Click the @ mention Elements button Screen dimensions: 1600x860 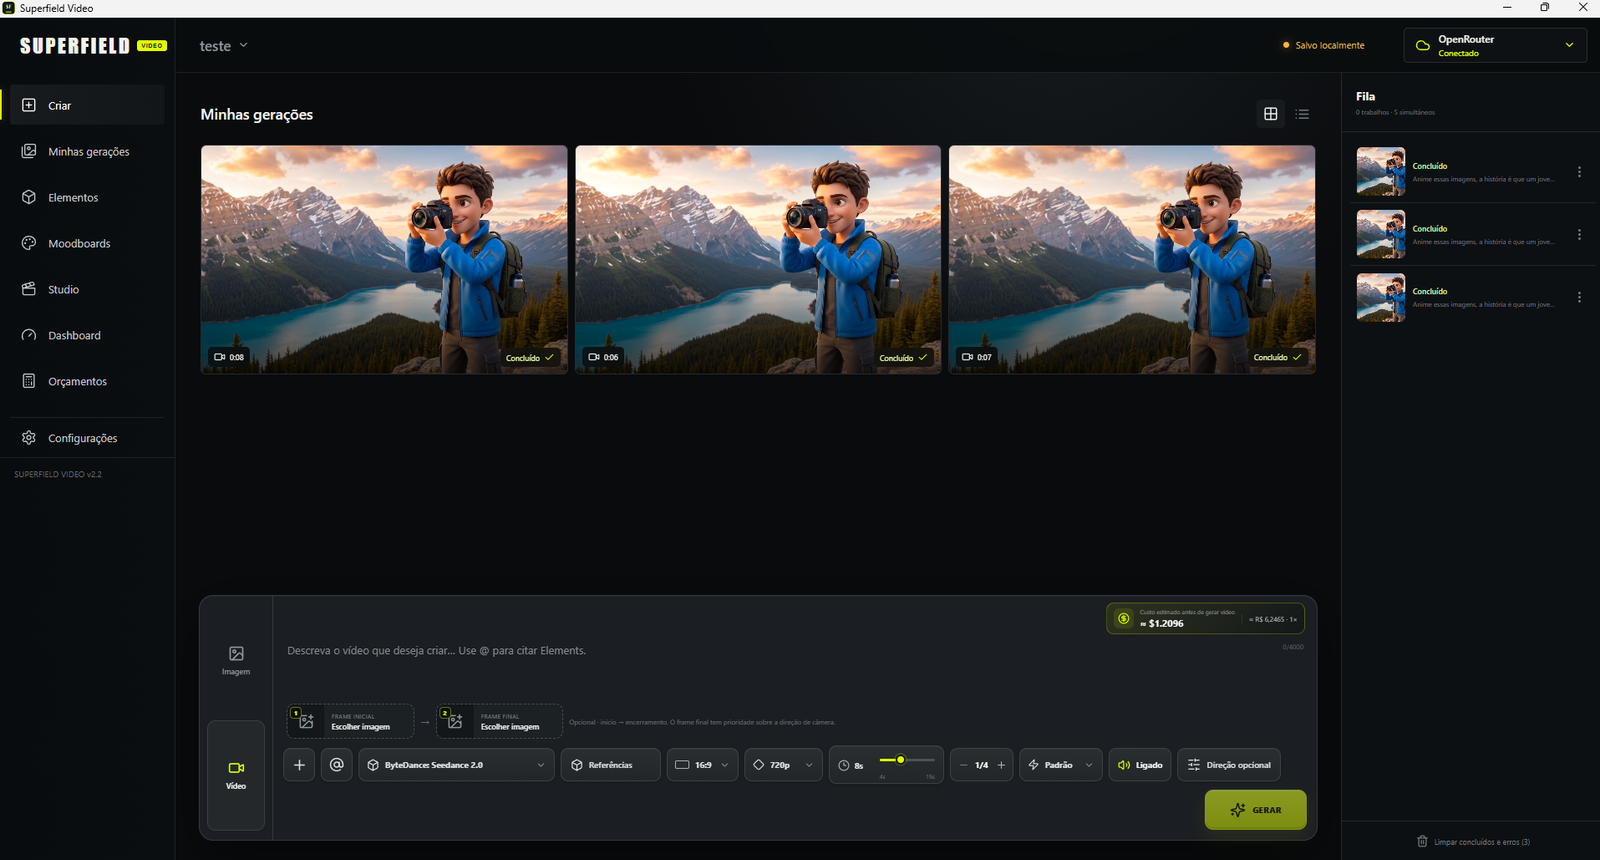pyautogui.click(x=337, y=765)
